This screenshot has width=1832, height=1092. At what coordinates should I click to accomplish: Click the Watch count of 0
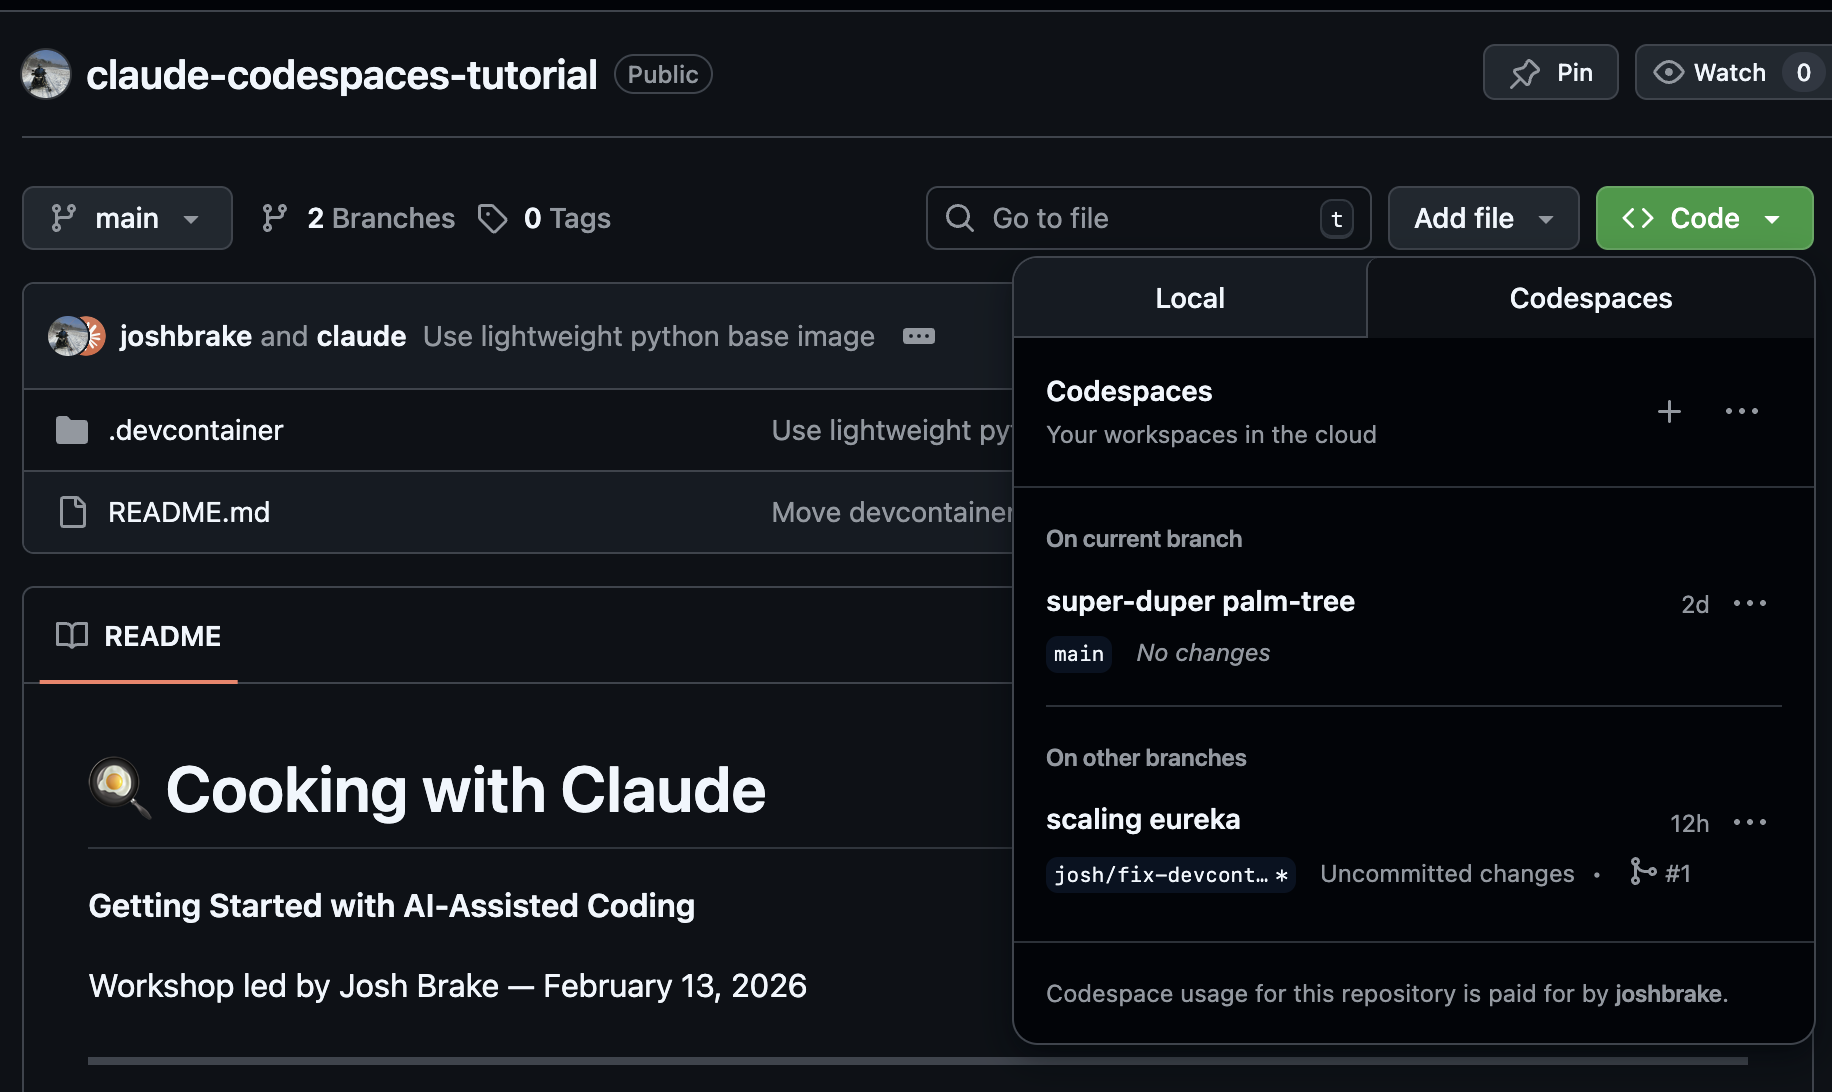(1804, 72)
